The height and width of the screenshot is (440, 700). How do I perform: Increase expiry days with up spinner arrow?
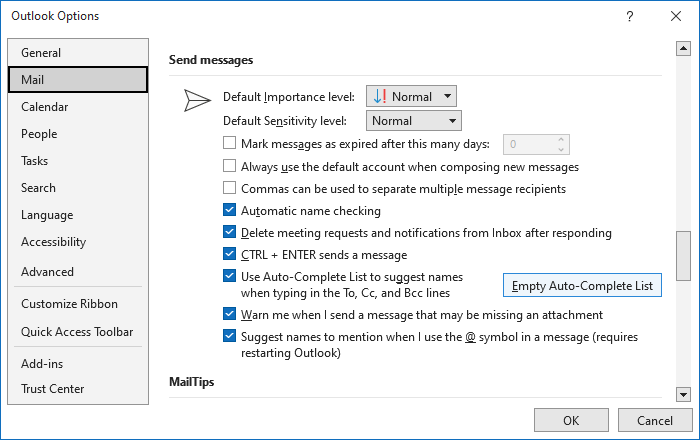(x=561, y=139)
